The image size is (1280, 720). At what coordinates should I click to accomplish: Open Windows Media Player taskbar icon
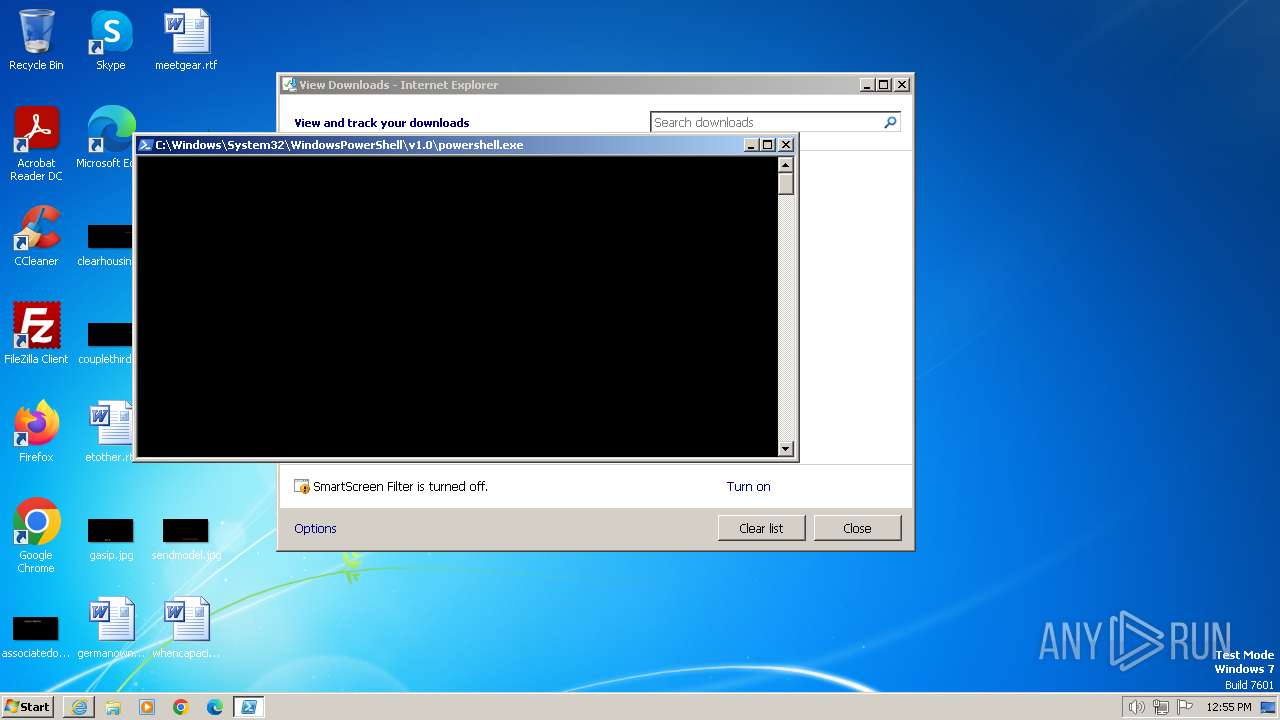[x=147, y=707]
